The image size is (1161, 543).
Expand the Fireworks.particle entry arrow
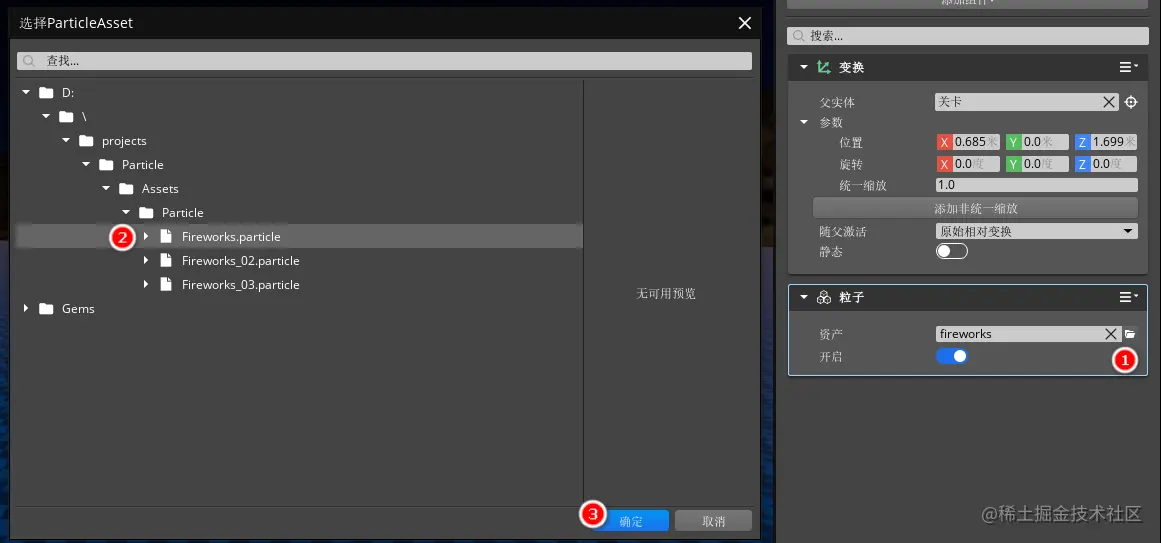(147, 236)
